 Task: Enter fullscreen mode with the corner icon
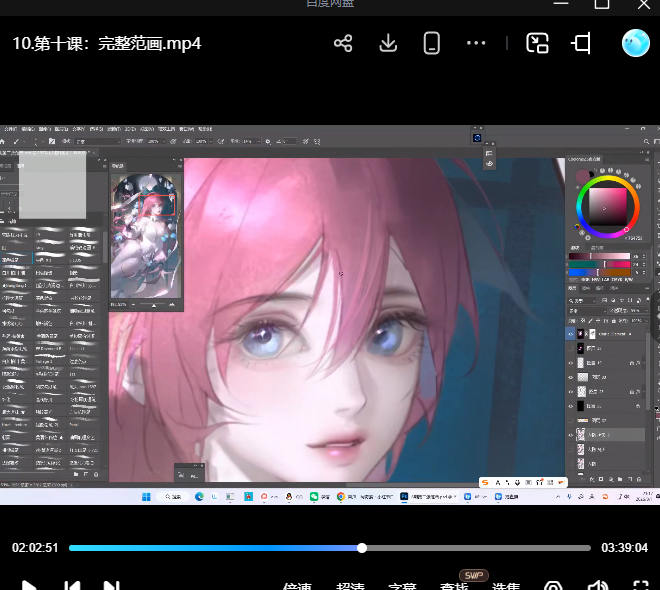point(641,586)
